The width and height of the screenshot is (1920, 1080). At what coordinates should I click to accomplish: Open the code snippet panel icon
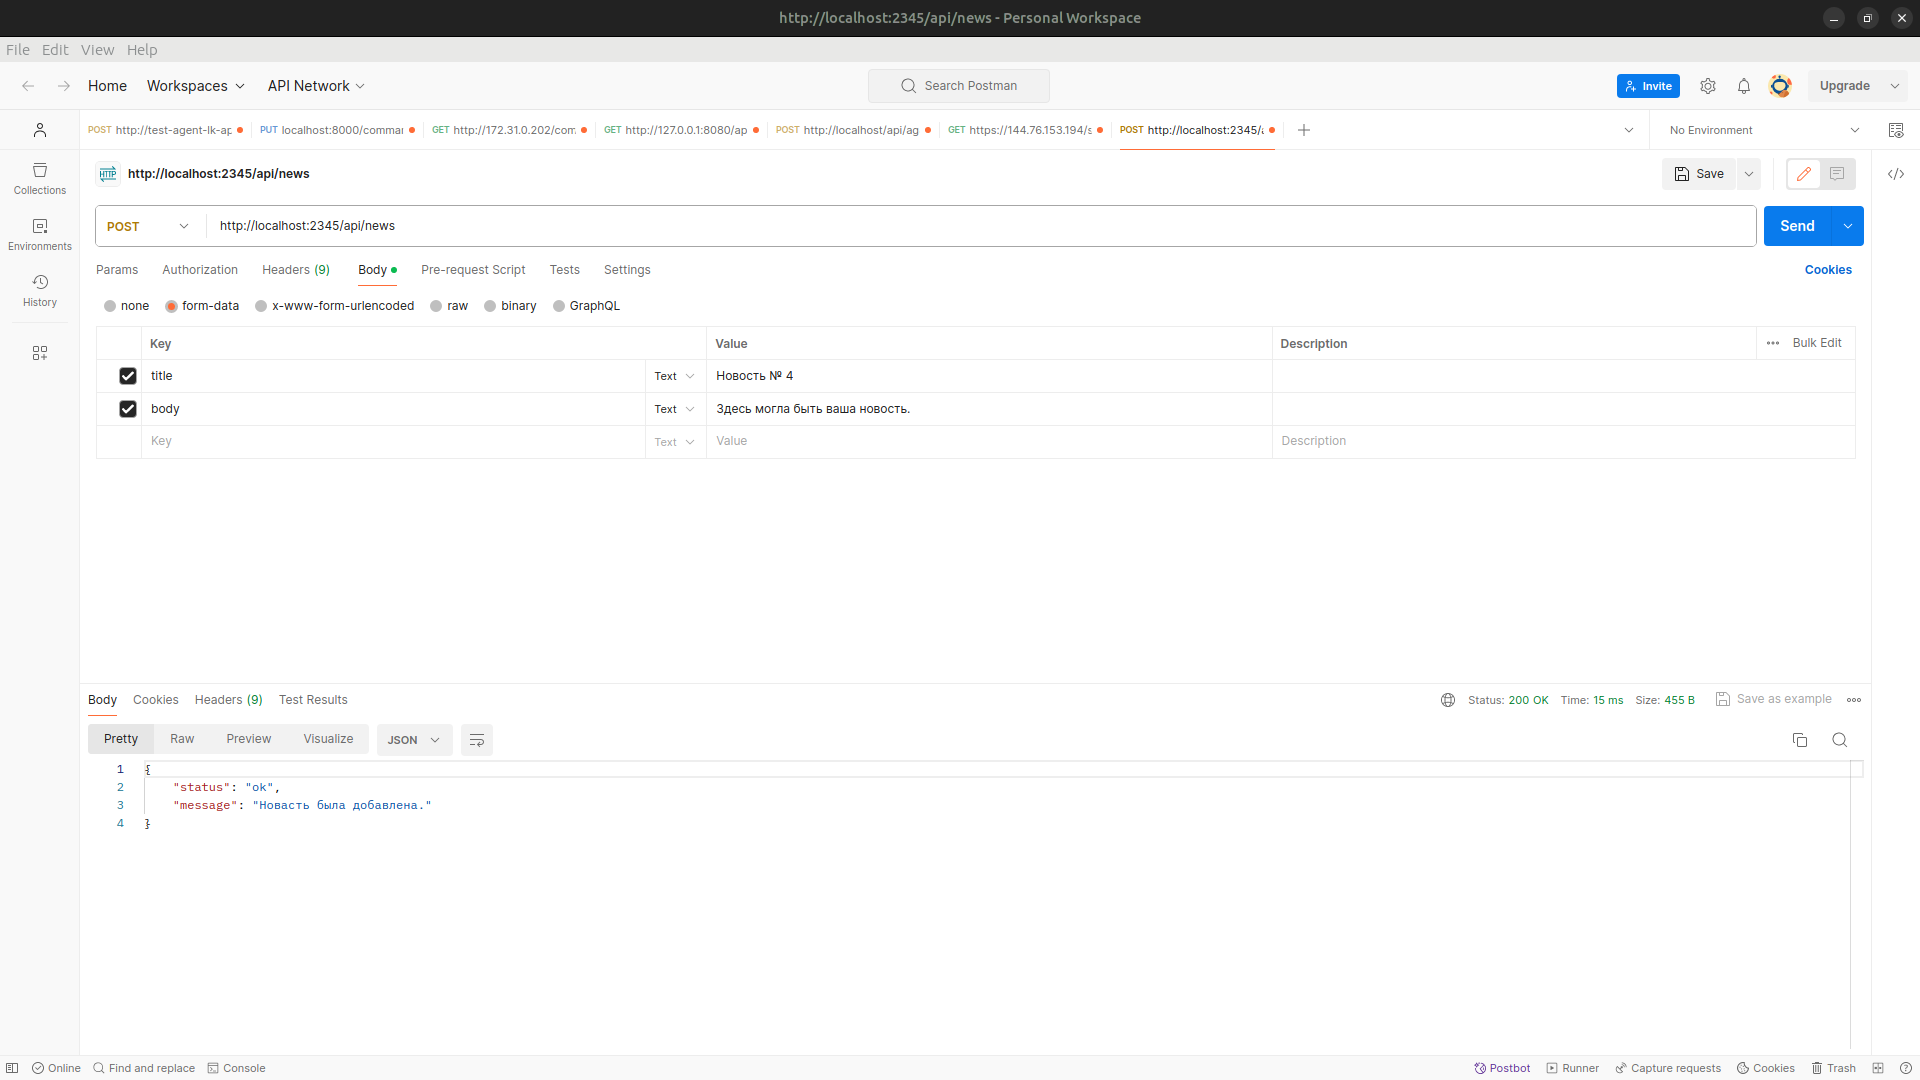[x=1895, y=174]
